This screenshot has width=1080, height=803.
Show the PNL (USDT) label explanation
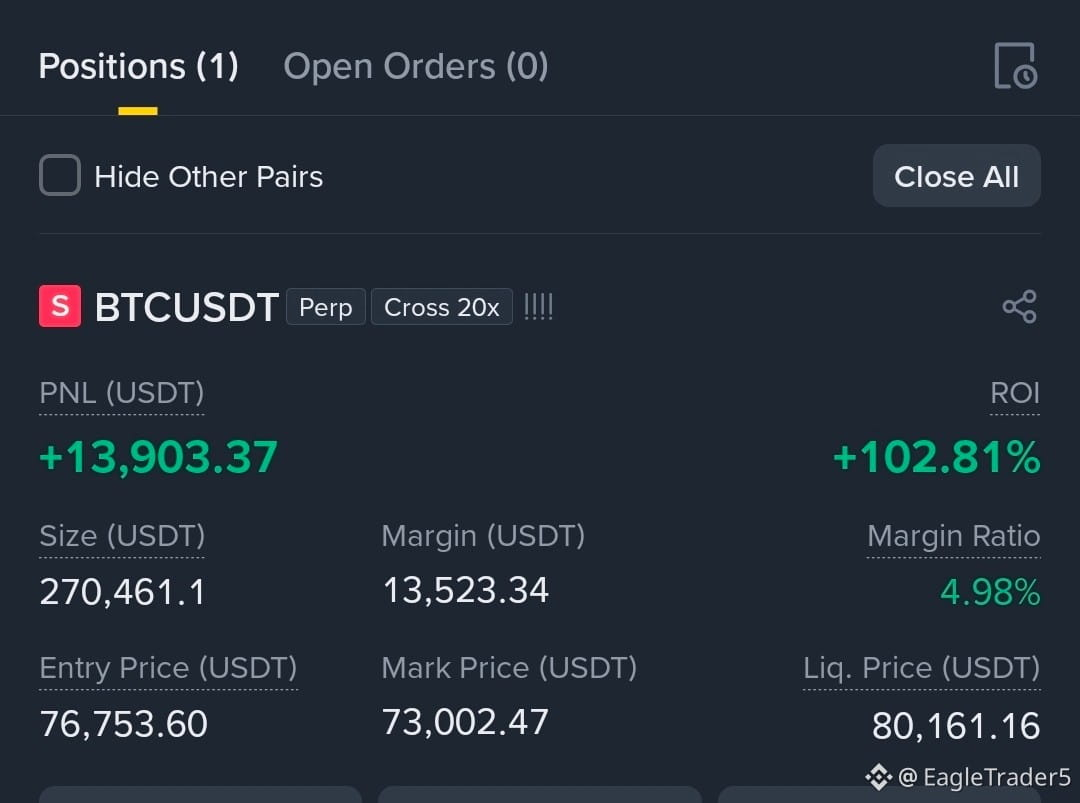point(122,393)
